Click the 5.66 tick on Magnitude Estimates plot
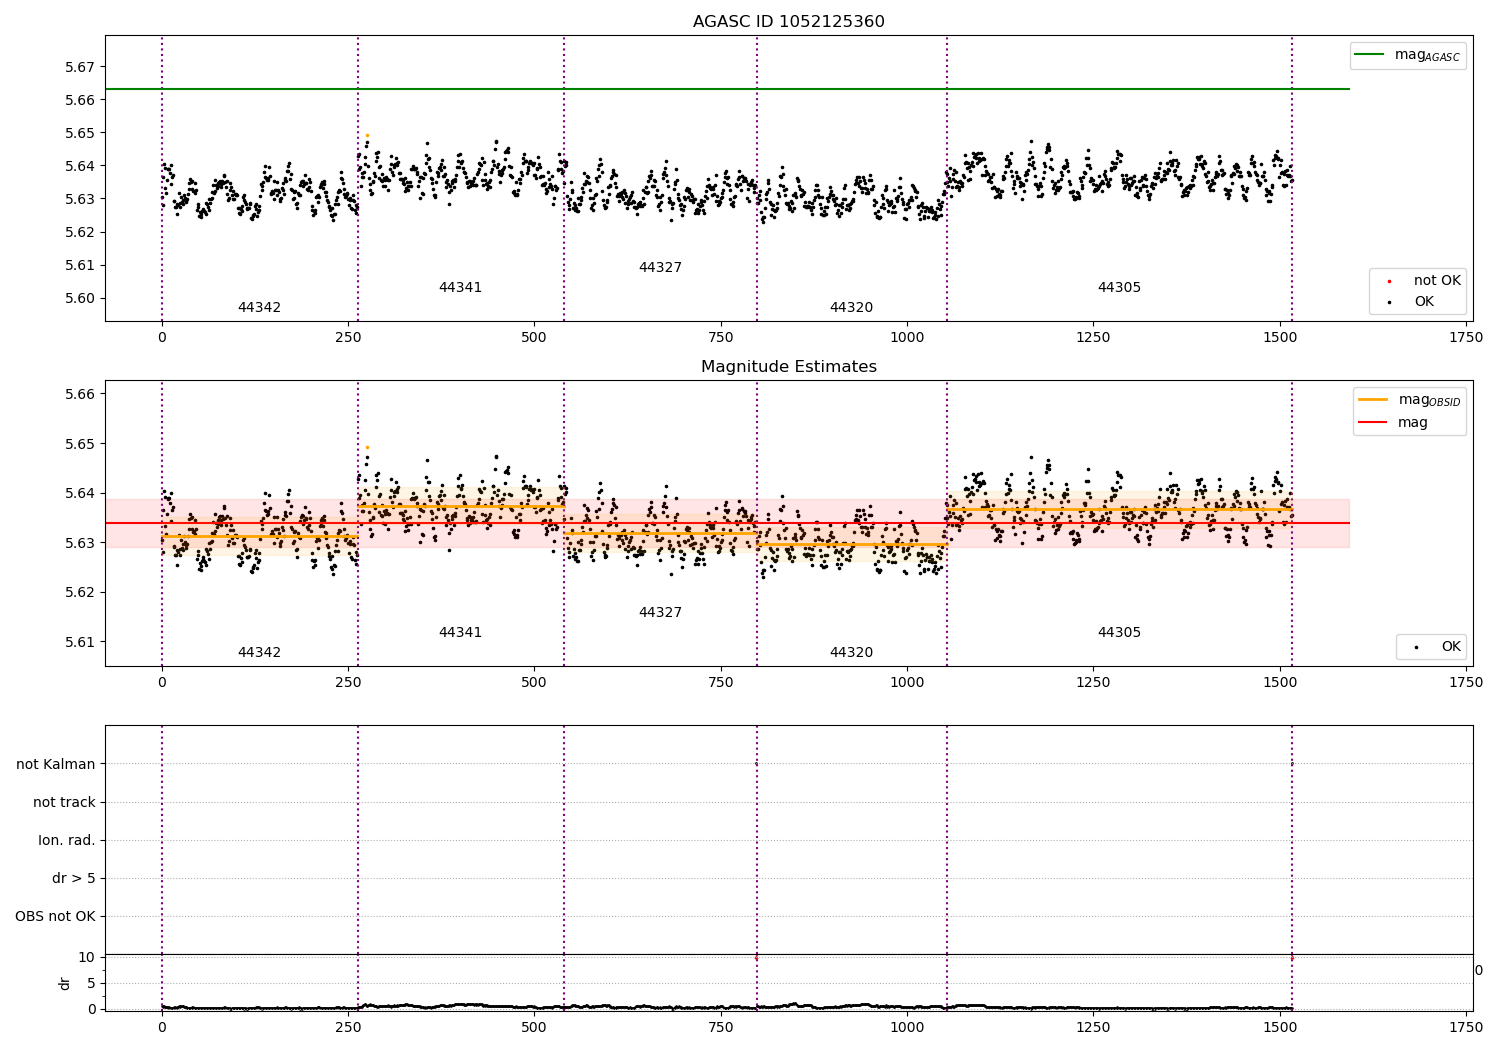This screenshot has height=1050, width=1500. (x=80, y=394)
